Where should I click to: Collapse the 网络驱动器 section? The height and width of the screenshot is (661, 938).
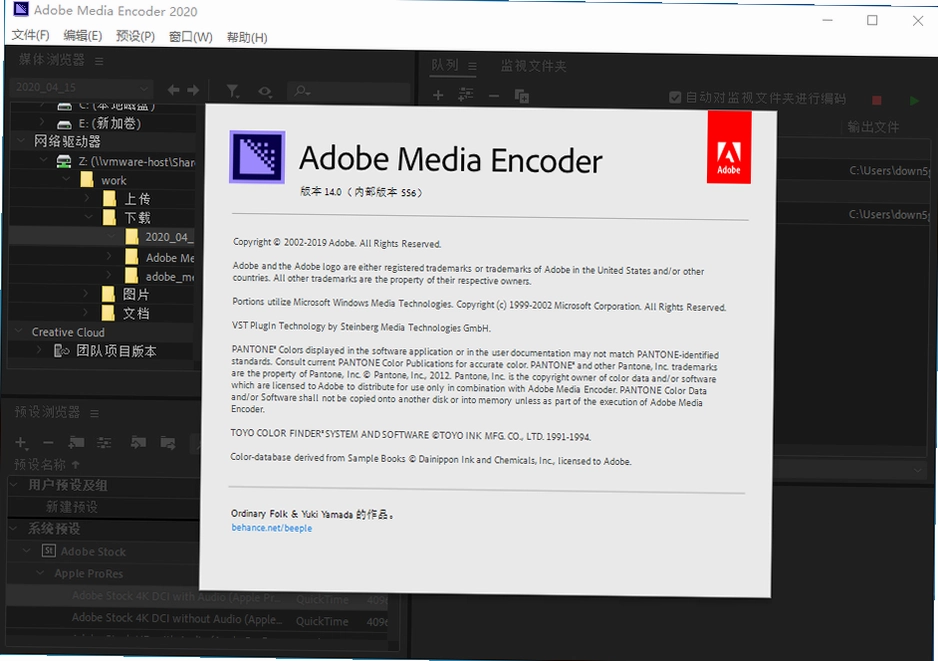coord(21,141)
